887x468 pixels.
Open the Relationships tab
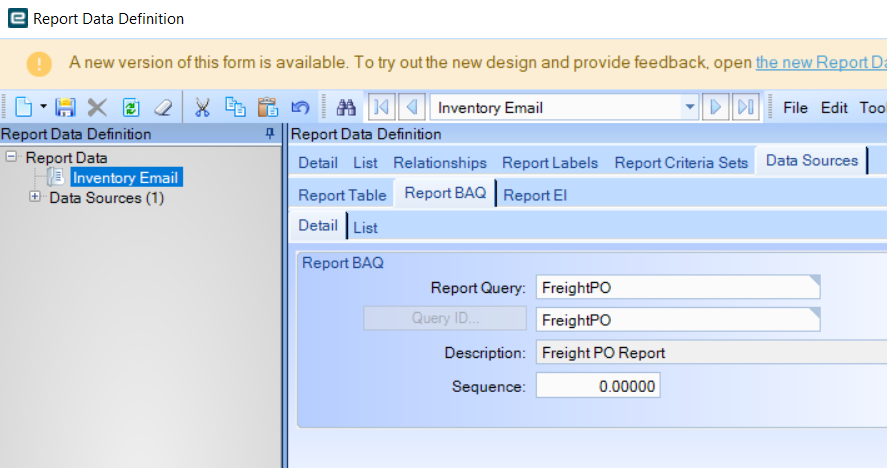click(x=440, y=163)
